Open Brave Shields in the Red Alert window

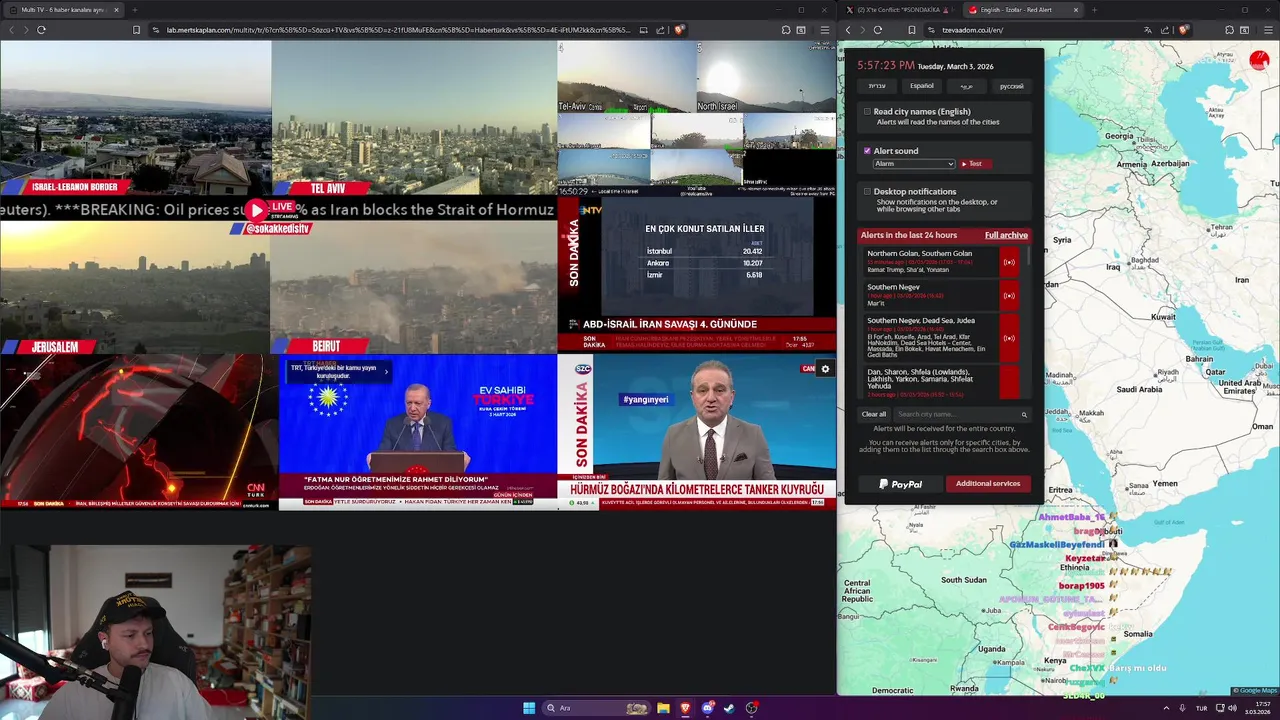(x=1183, y=30)
